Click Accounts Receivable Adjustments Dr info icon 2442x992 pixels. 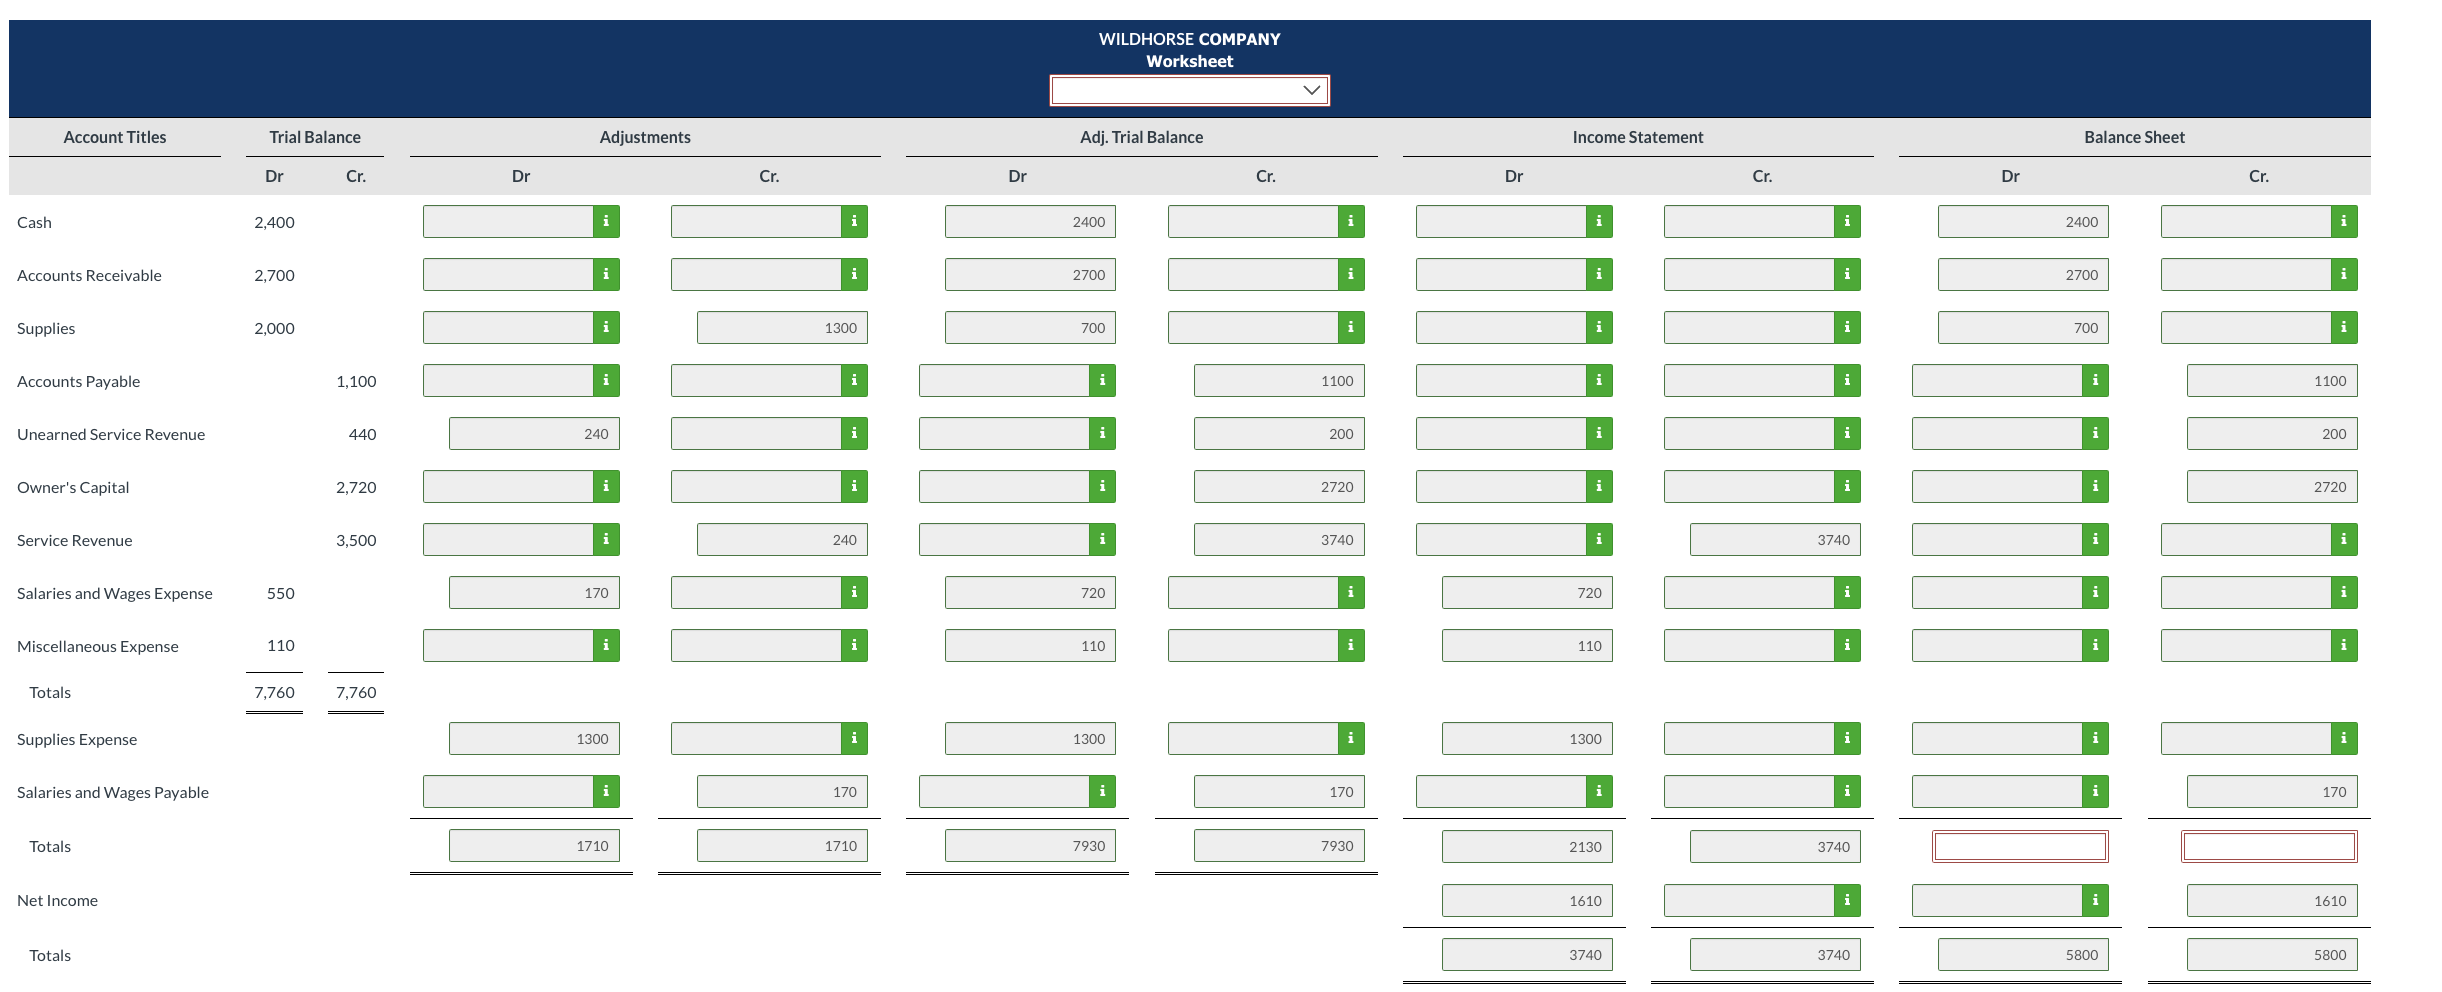tap(606, 274)
